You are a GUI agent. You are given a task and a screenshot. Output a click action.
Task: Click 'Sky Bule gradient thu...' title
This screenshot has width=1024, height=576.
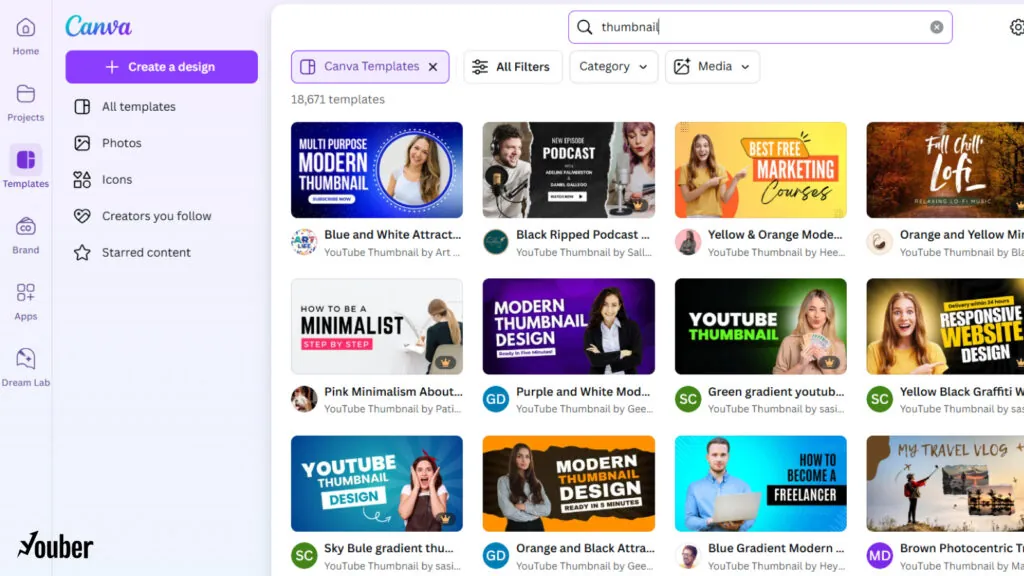coord(389,548)
